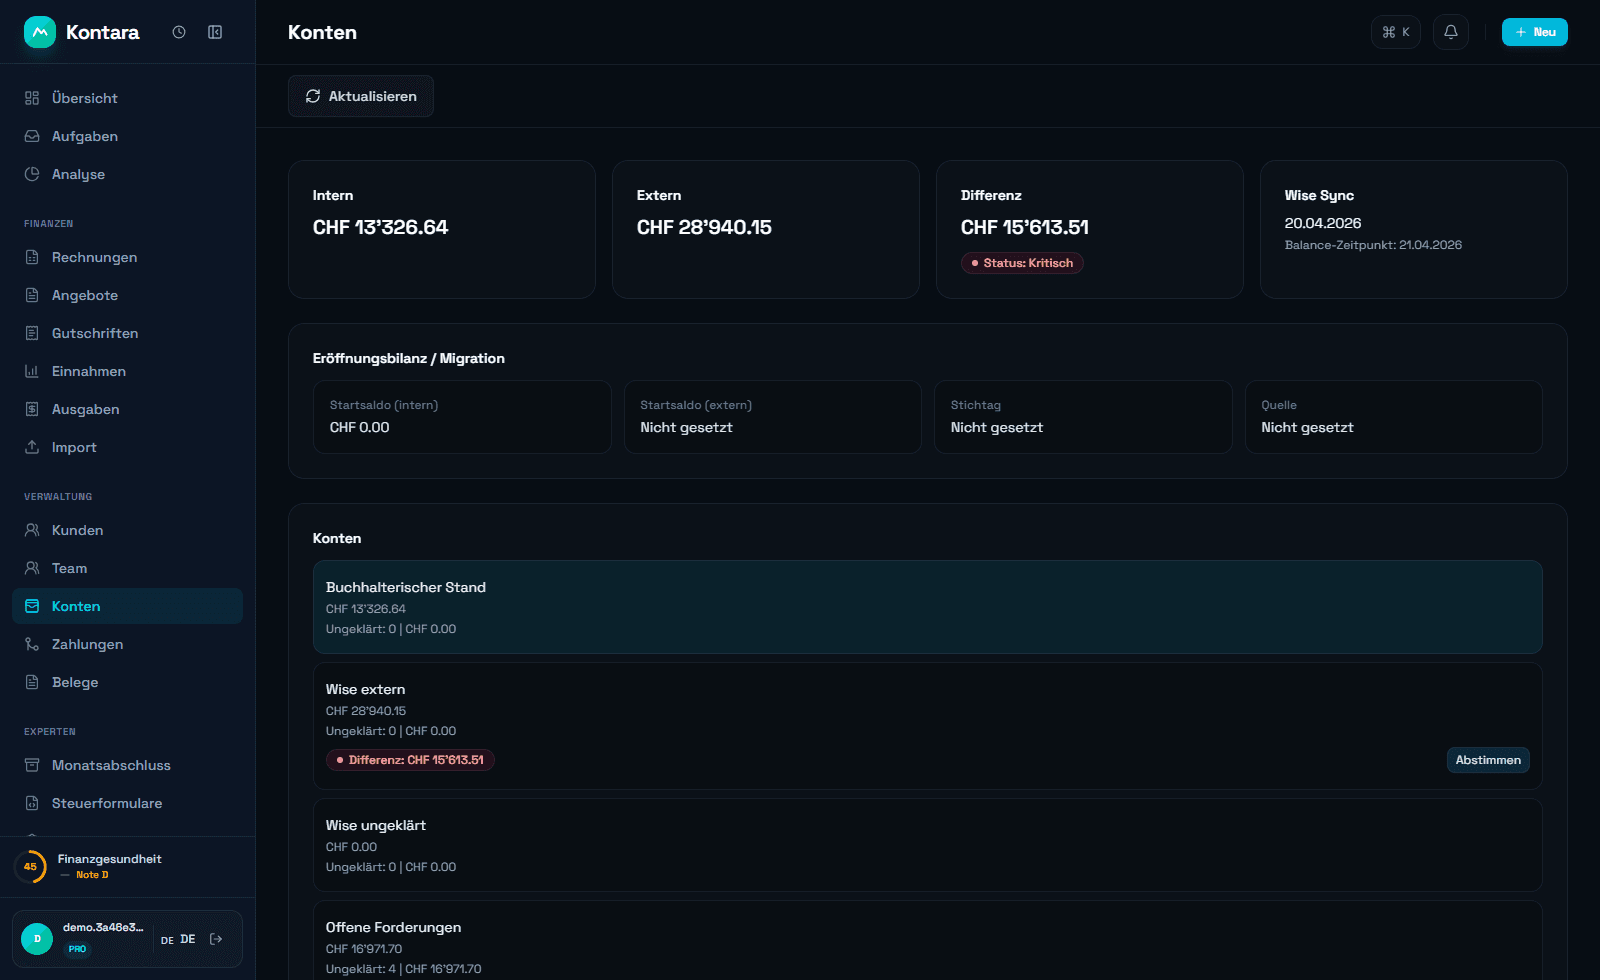Open notifications bell icon
The height and width of the screenshot is (980, 1600).
point(1451,32)
